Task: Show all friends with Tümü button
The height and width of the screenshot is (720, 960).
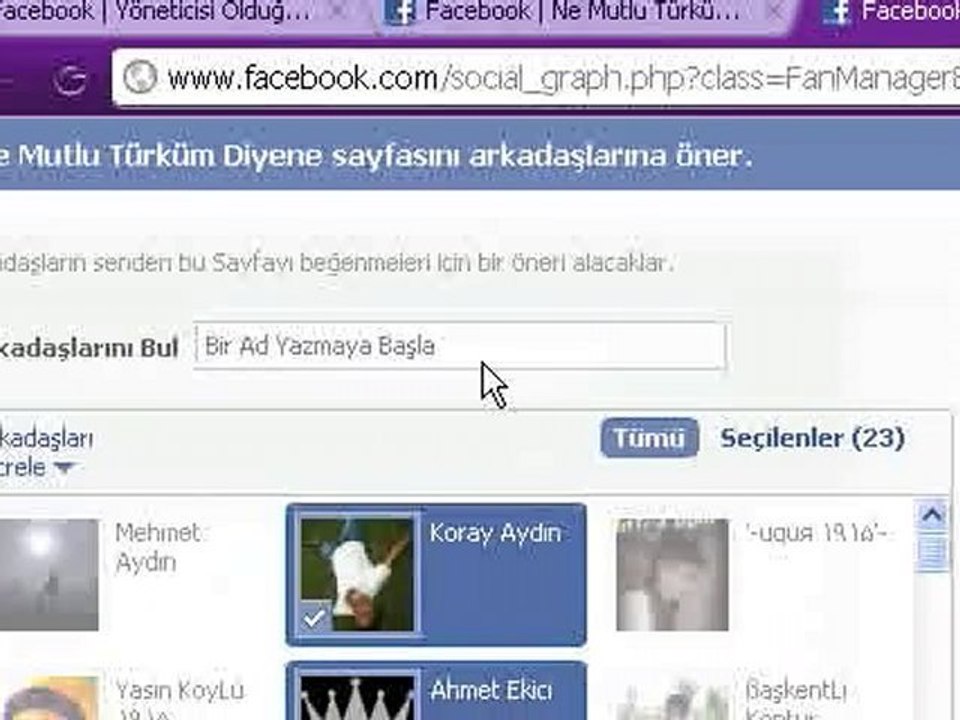Action: [650, 438]
